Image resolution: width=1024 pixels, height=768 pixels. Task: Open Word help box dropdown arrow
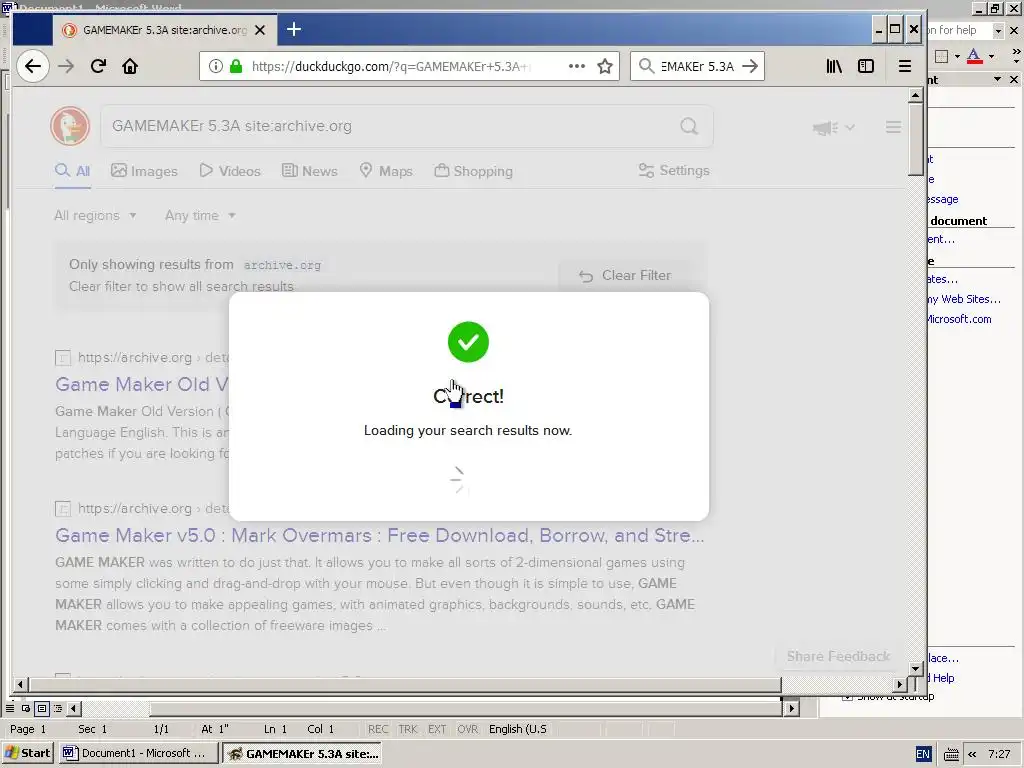tap(998, 30)
